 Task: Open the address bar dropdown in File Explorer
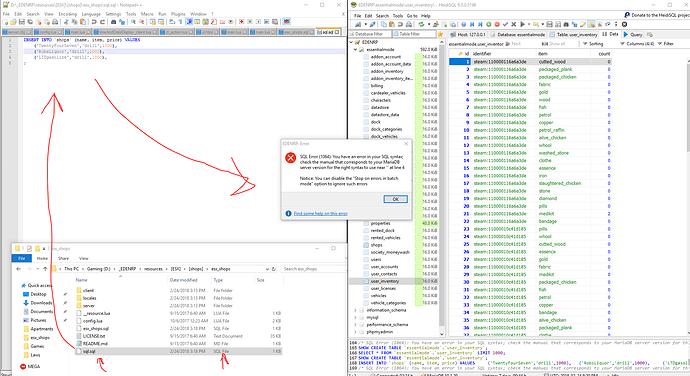point(267,269)
